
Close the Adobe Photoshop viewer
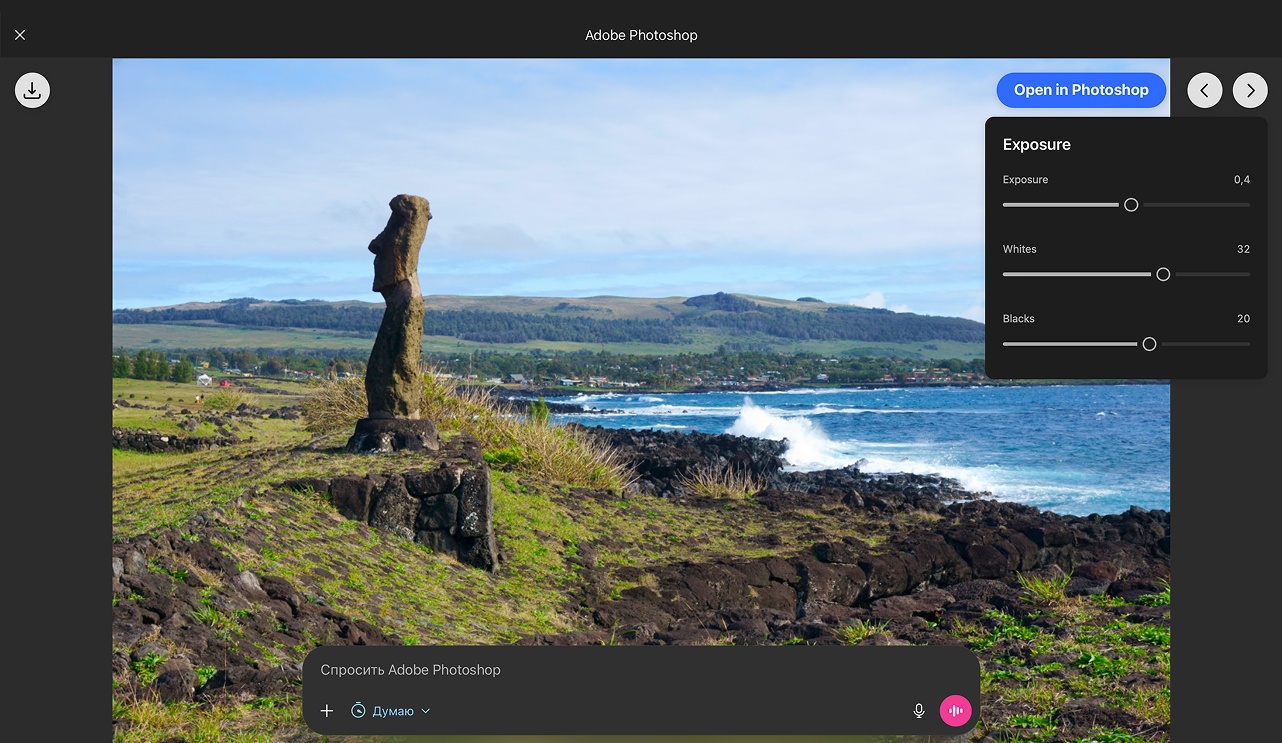pyautogui.click(x=20, y=35)
